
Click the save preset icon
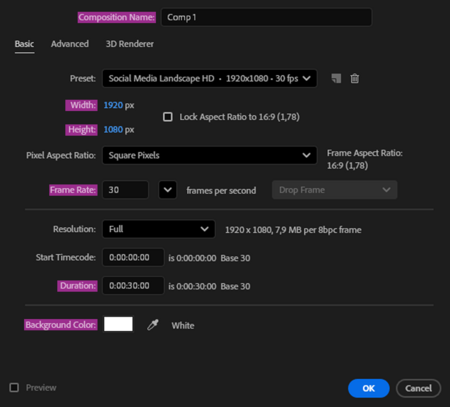(336, 78)
